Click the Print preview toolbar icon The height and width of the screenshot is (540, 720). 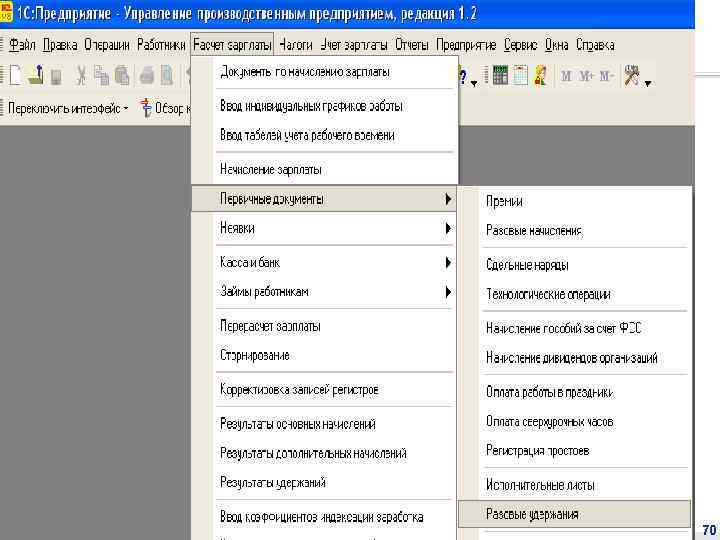click(166, 76)
